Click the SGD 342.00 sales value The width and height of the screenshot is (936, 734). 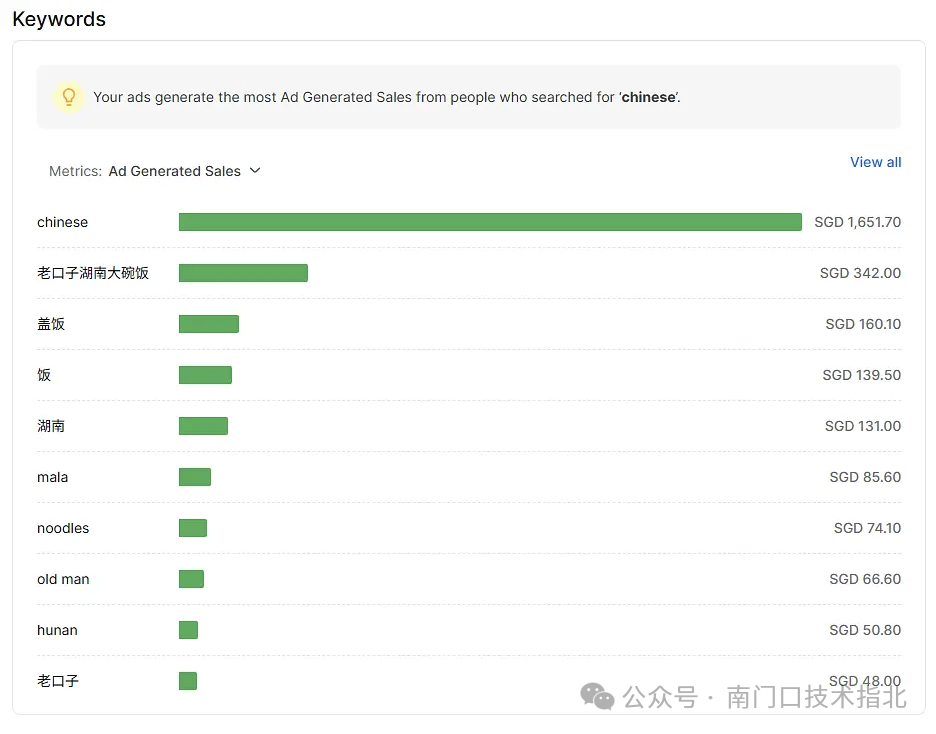coord(860,273)
